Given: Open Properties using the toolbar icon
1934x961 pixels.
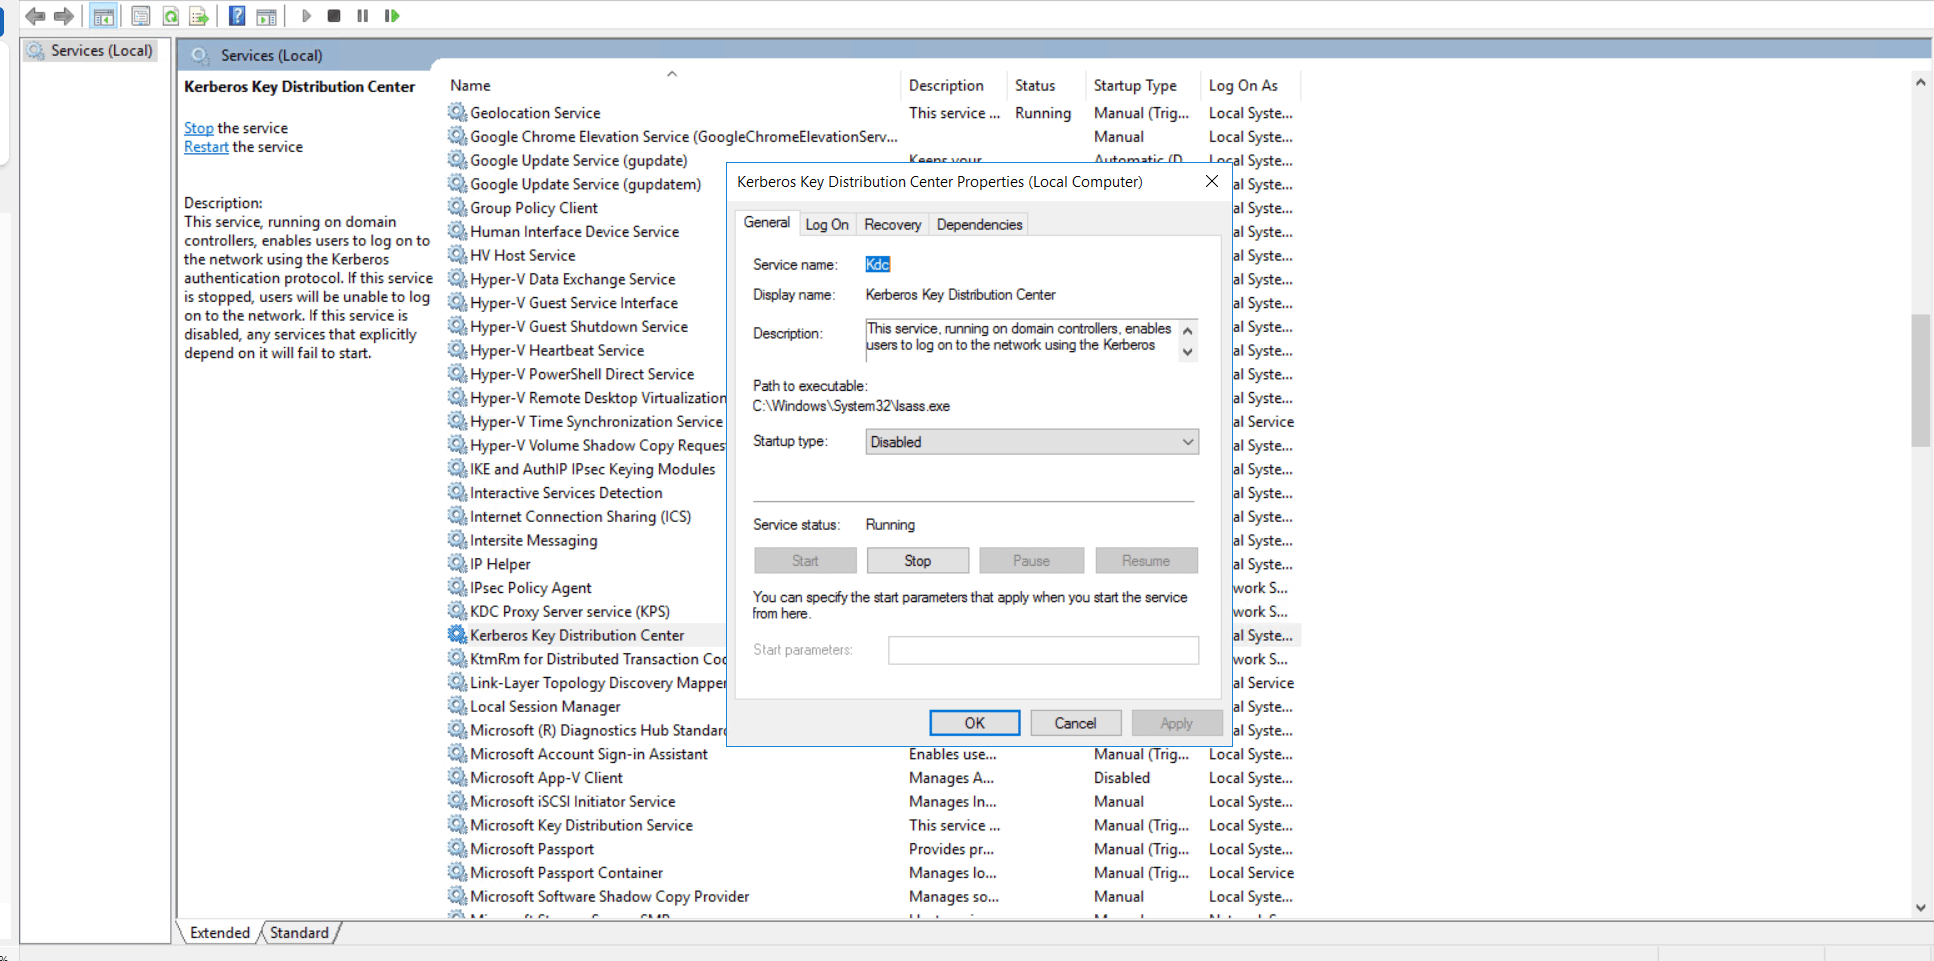Looking at the screenshot, I should pos(141,15).
